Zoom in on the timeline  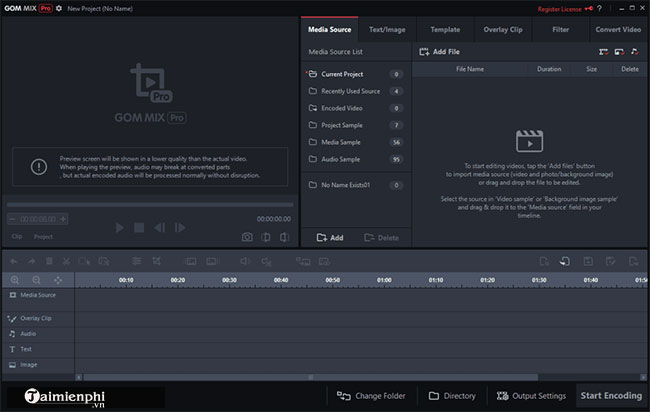15,280
